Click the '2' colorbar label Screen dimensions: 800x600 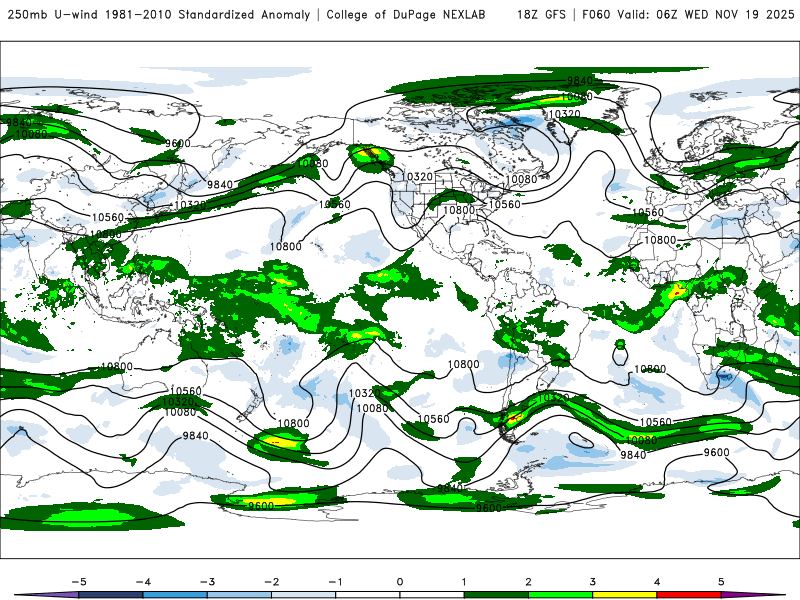(528, 582)
